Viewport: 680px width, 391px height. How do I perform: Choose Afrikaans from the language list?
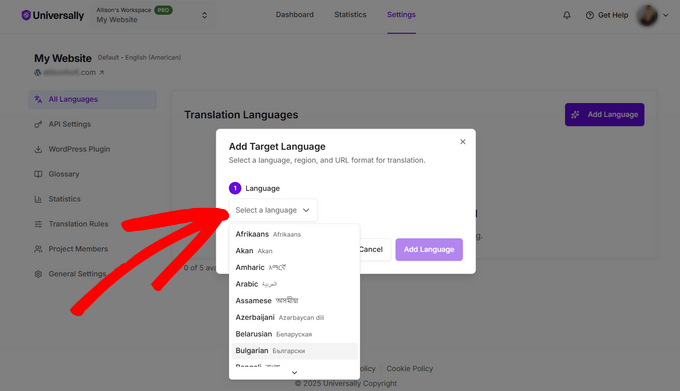[x=294, y=234]
